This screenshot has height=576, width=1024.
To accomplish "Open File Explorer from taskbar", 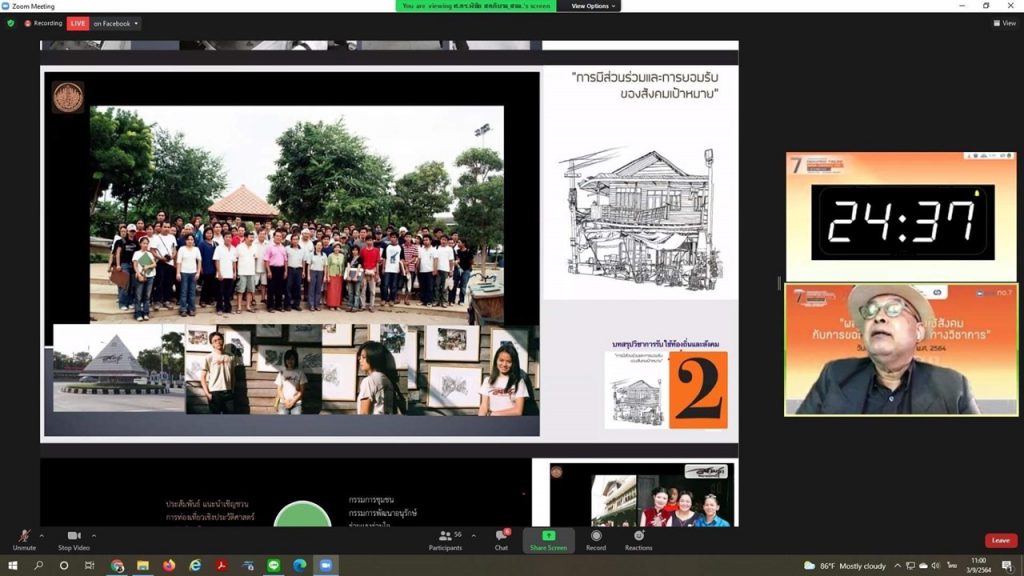I will click(143, 566).
